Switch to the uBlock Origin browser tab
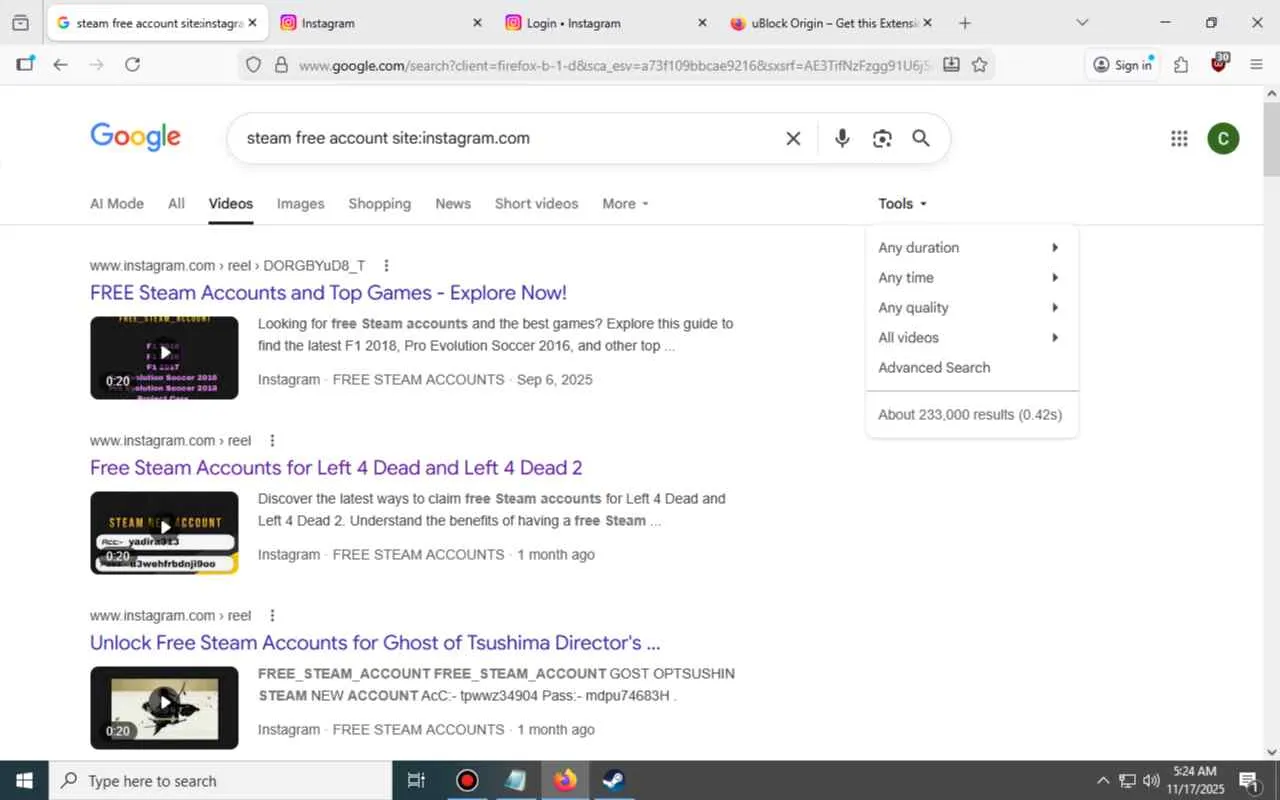Viewport: 1280px width, 800px height. [x=830, y=23]
